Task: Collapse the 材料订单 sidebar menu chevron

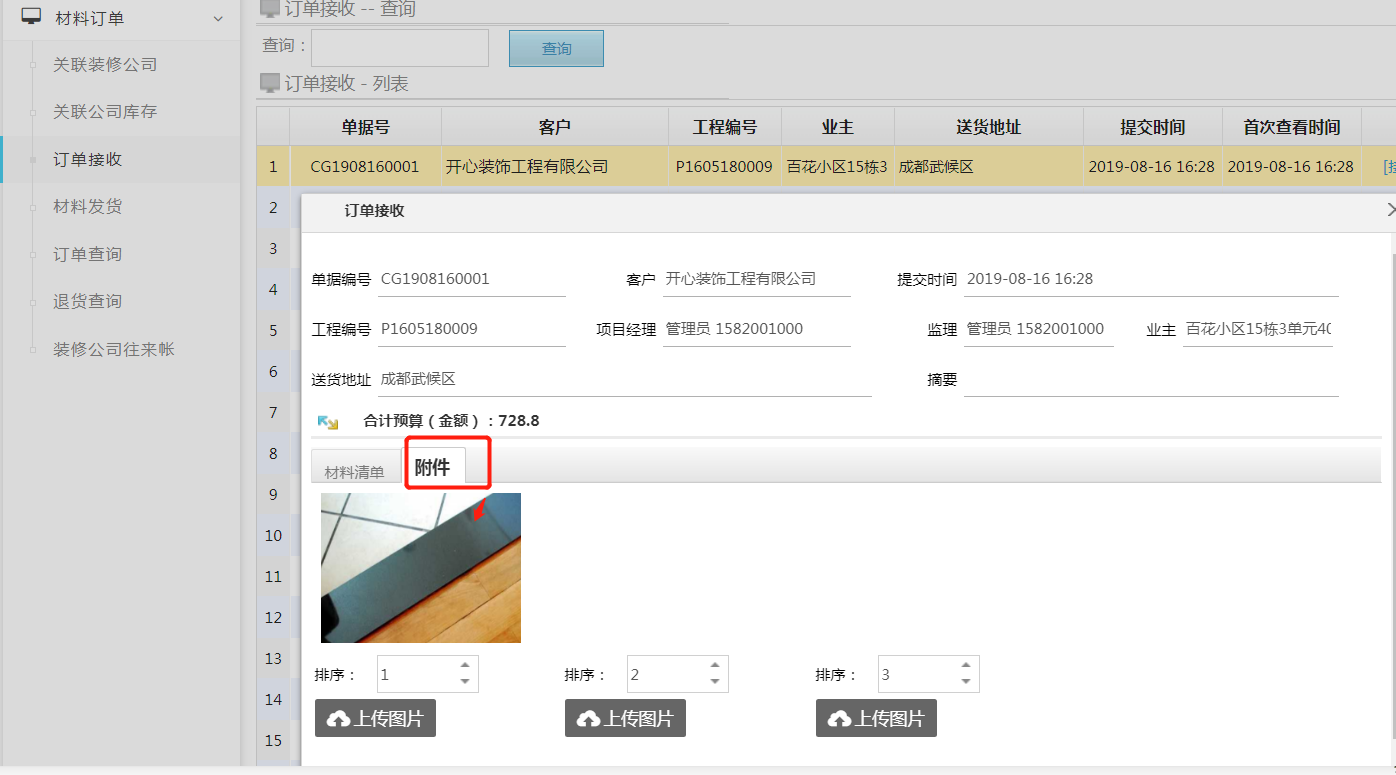Action: (218, 18)
